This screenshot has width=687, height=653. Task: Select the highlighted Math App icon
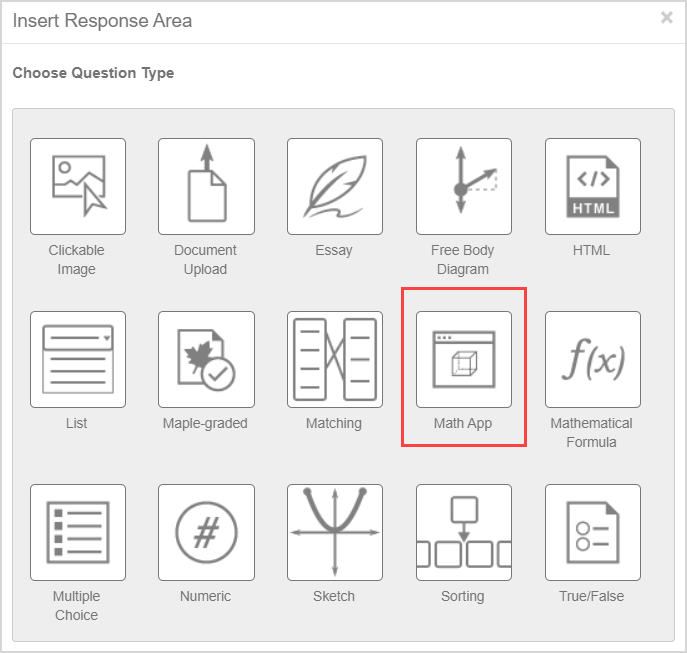[x=463, y=359]
